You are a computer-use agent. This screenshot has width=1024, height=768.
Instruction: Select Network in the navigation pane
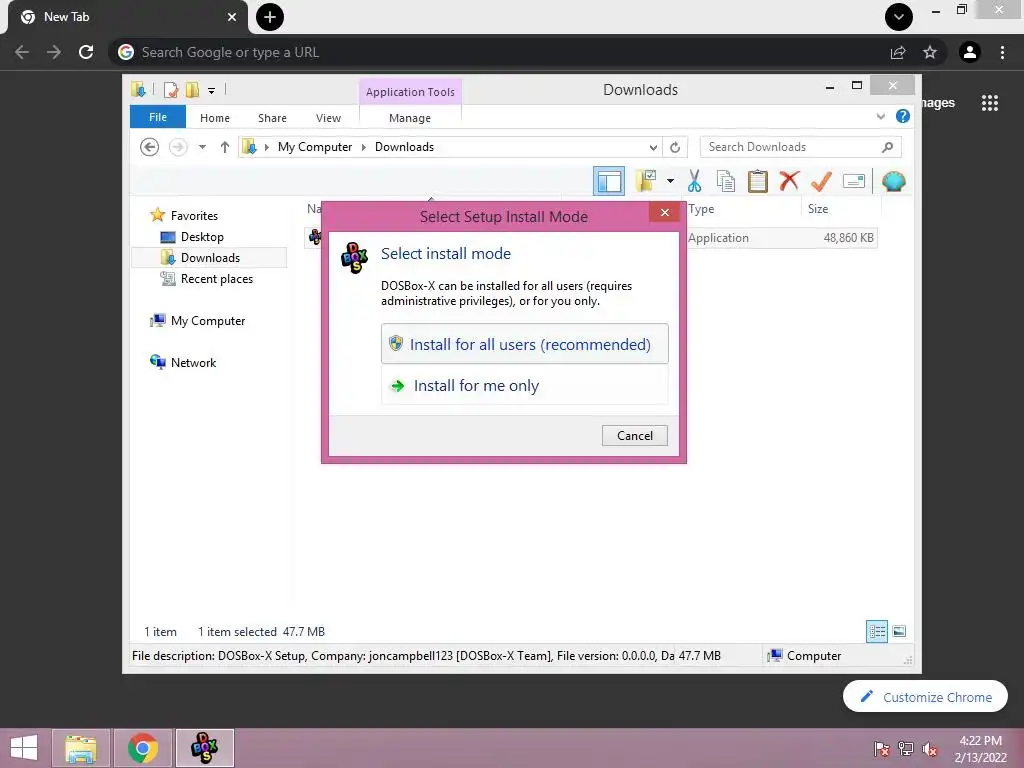click(x=193, y=362)
